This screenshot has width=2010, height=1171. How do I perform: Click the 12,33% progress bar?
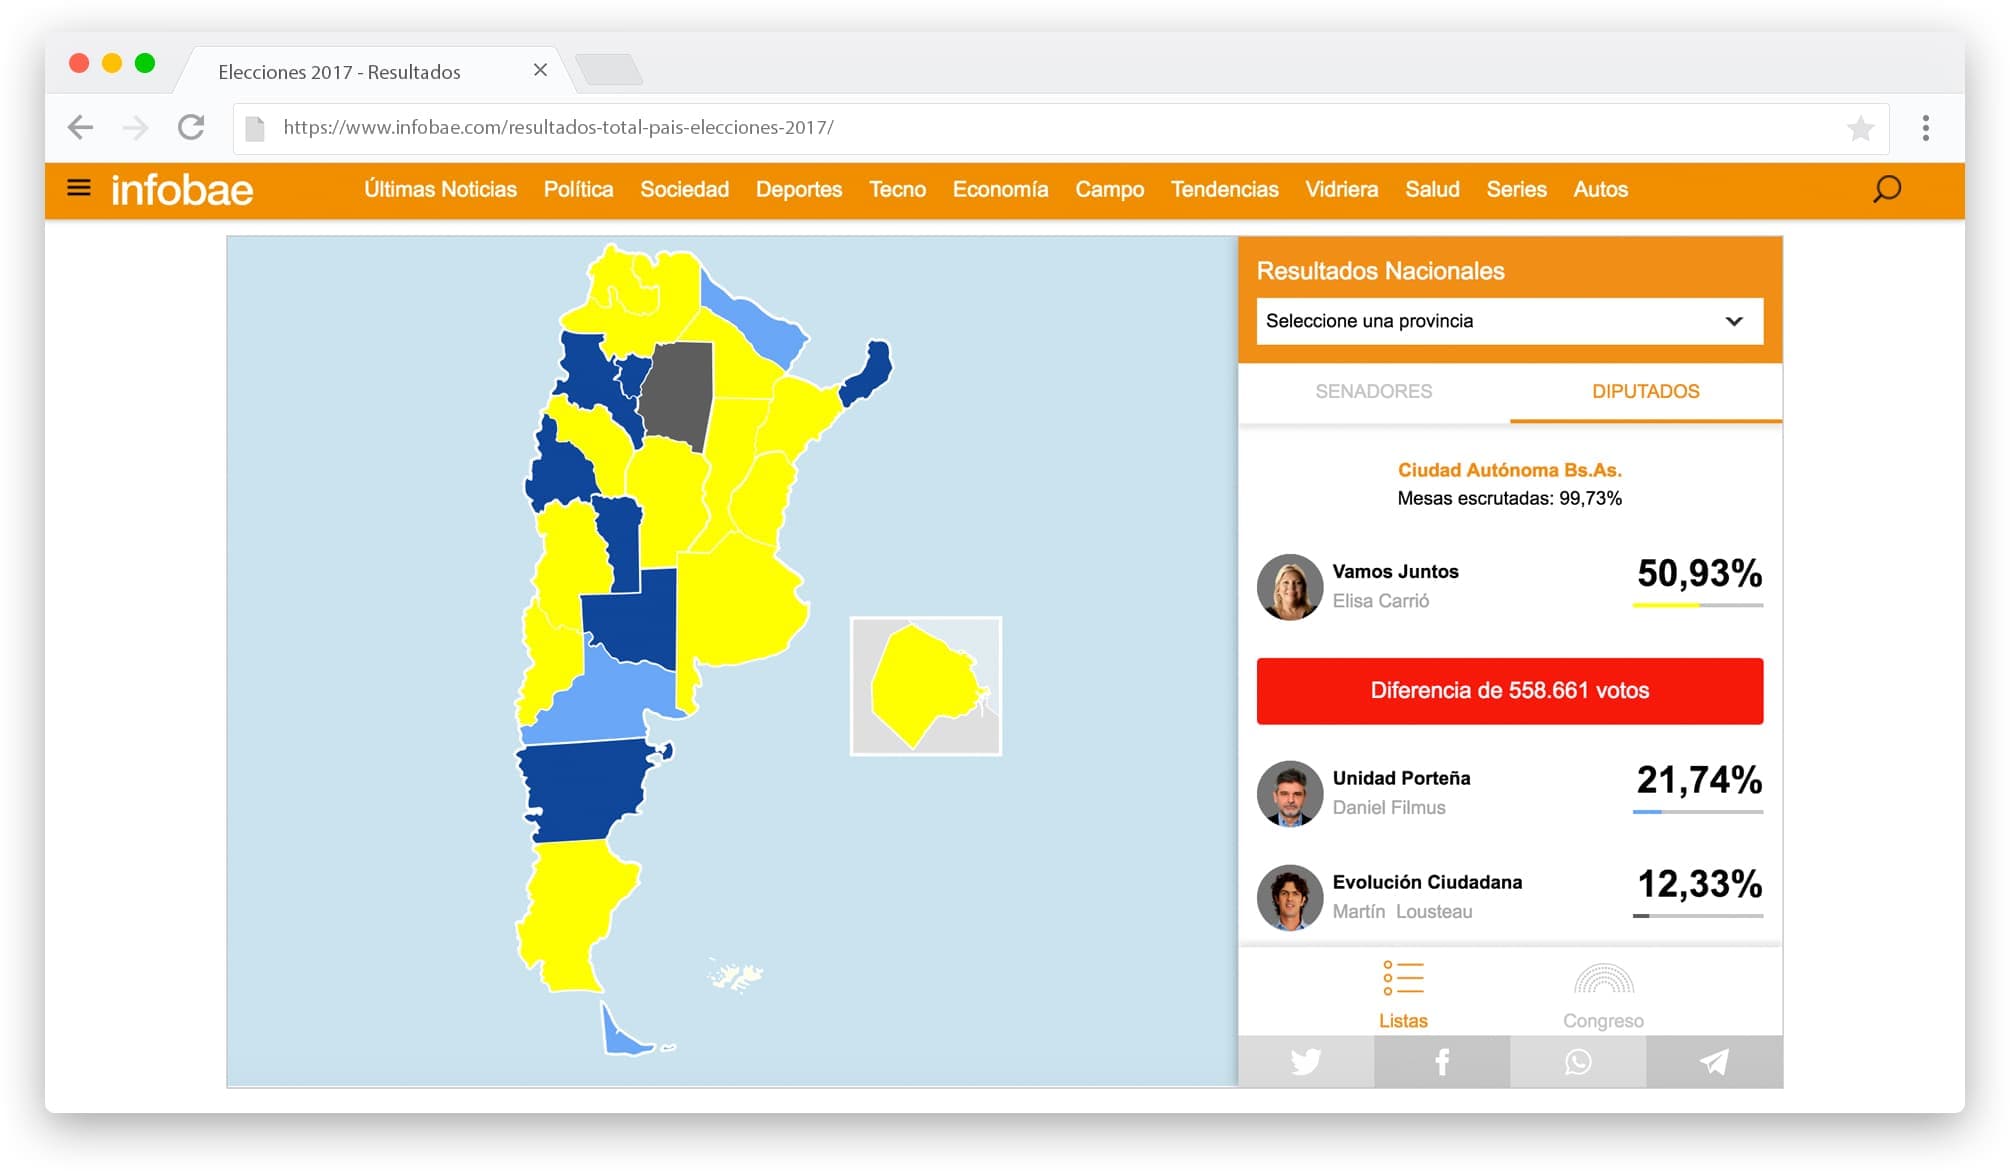(x=1697, y=915)
